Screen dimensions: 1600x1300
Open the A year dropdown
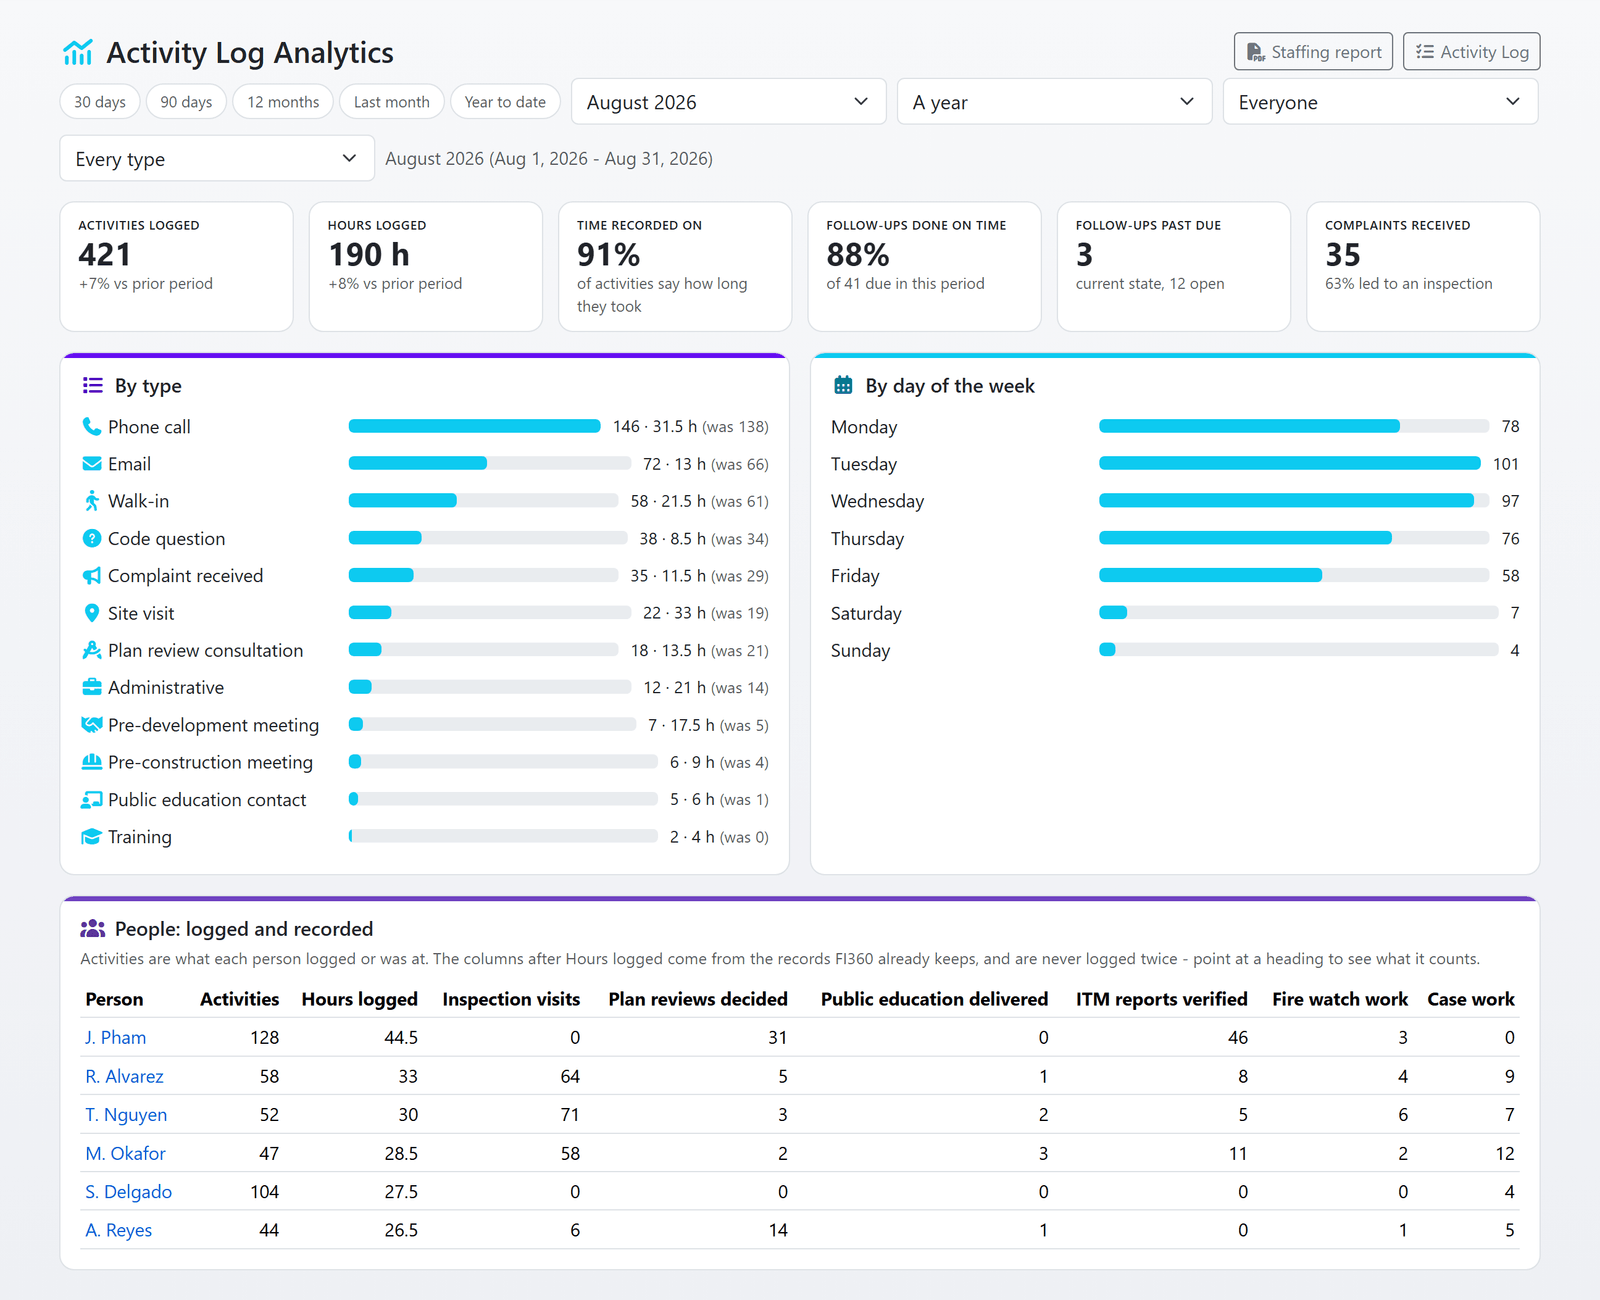(1054, 102)
